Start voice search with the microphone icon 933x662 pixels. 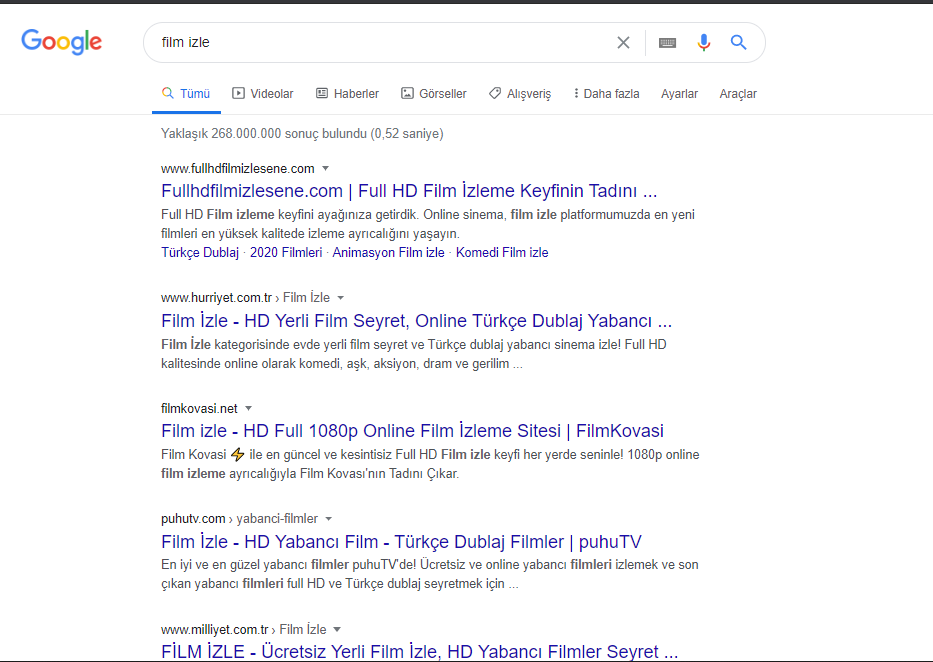tap(703, 42)
